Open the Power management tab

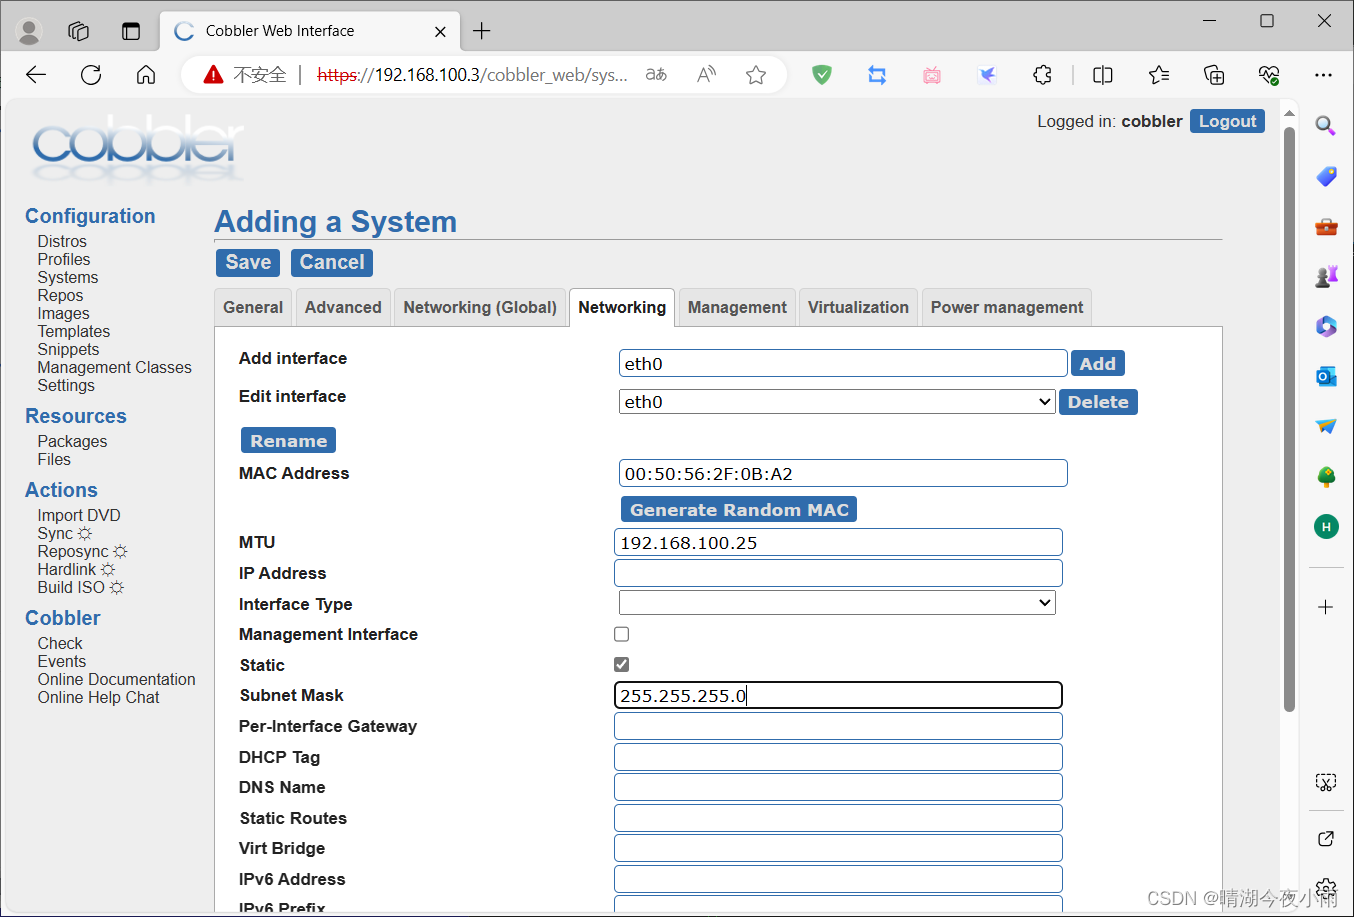click(x=1007, y=308)
